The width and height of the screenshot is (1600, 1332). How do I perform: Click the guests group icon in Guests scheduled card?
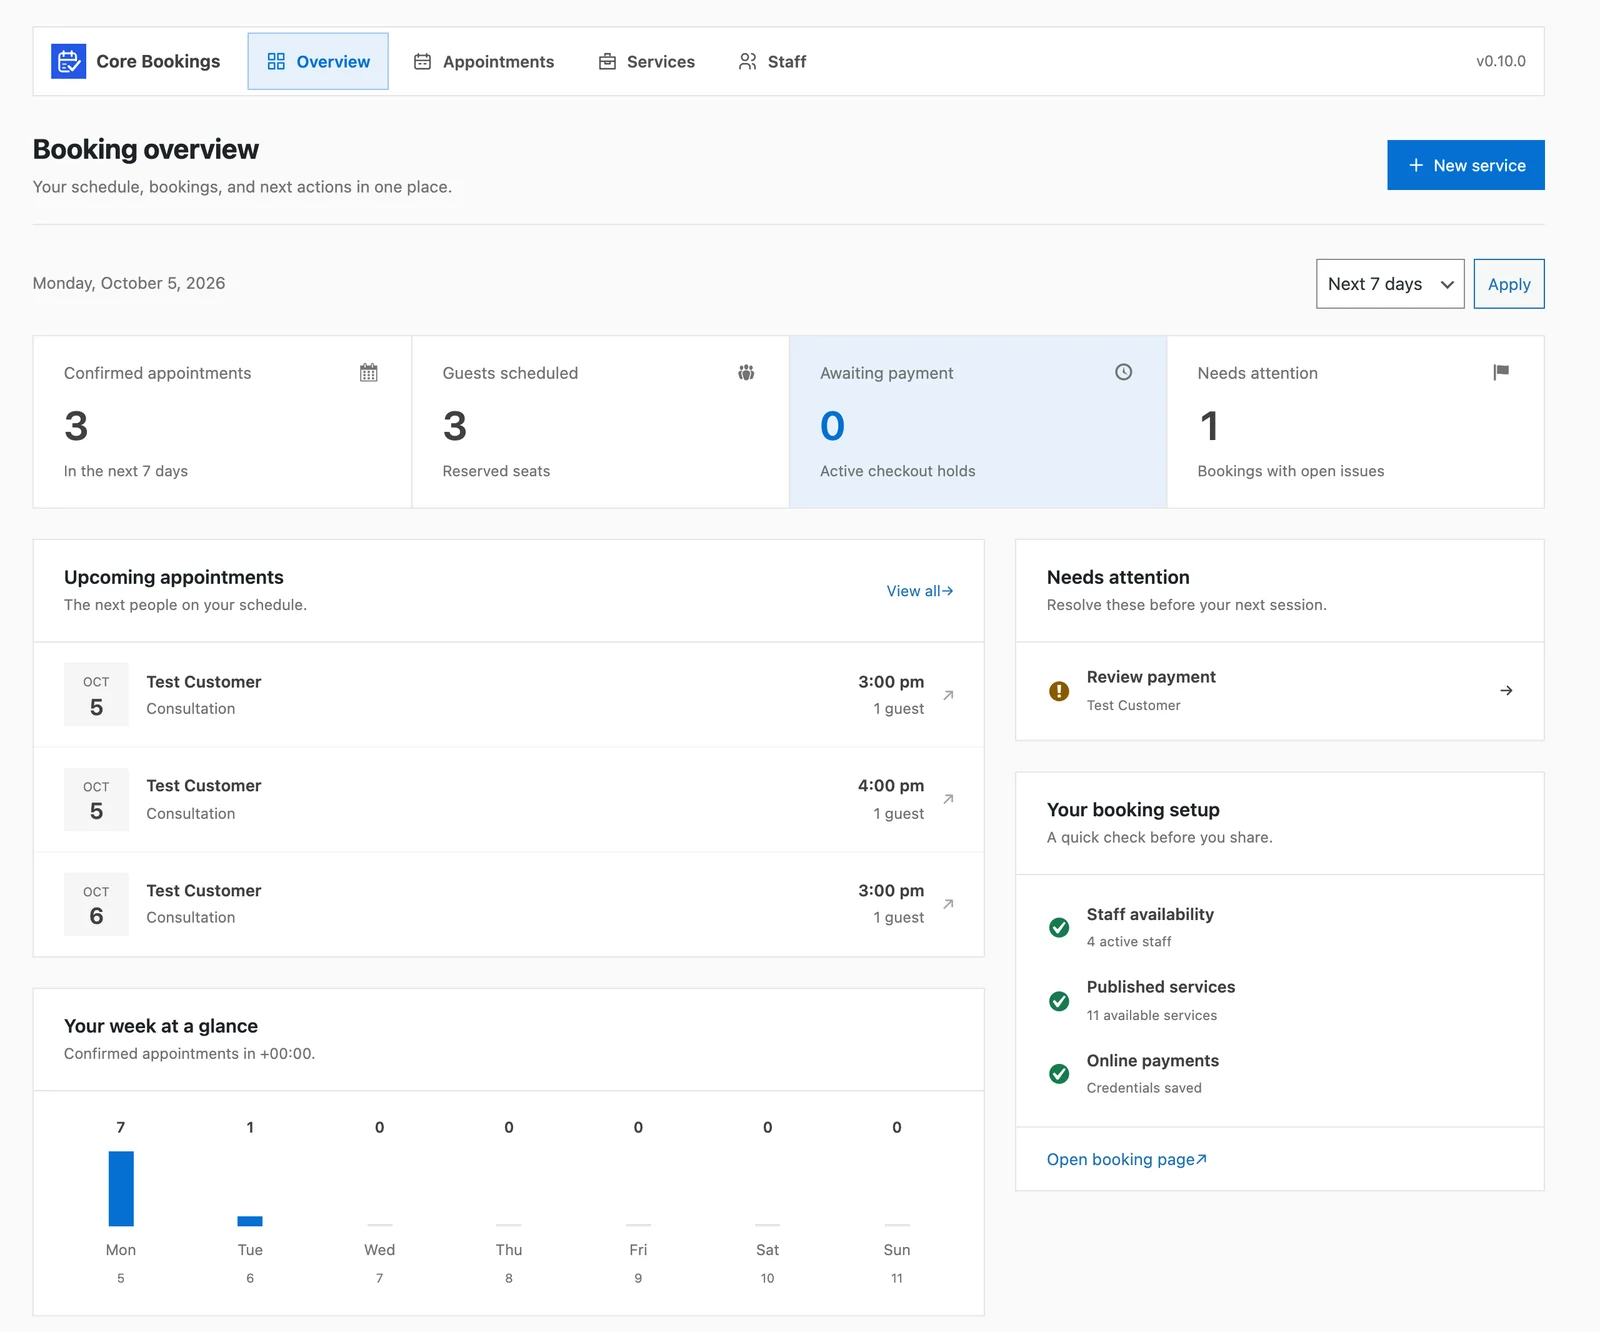[x=746, y=373]
